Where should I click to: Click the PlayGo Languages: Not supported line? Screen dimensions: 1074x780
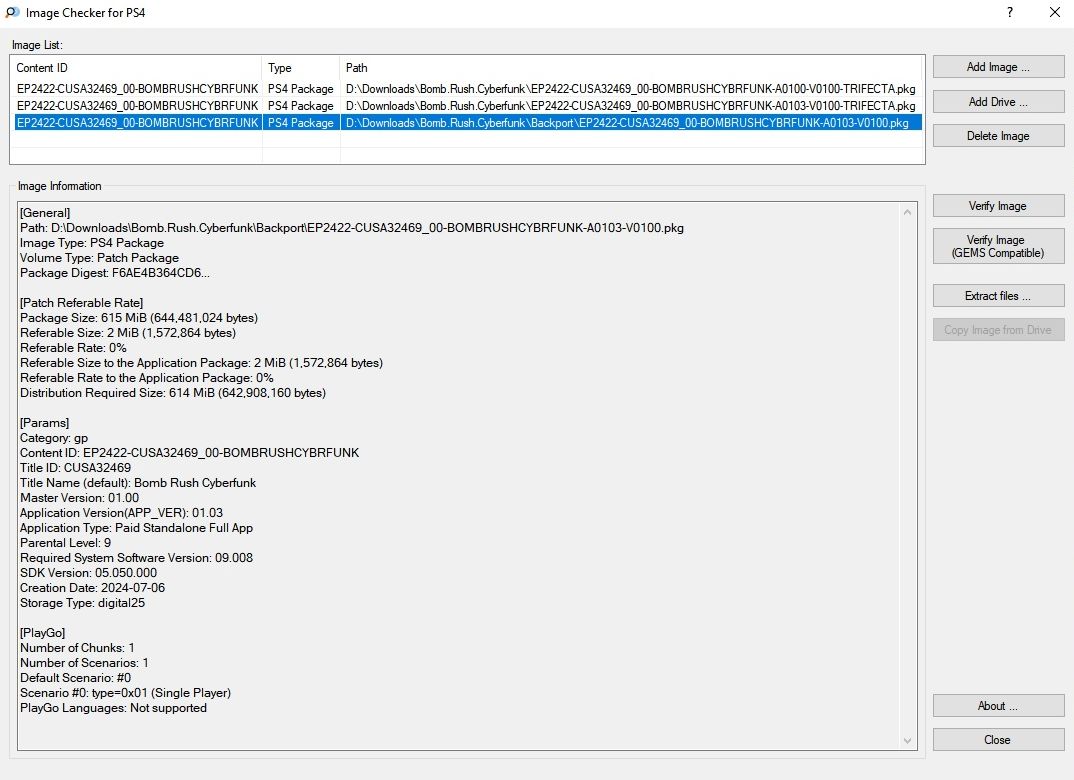pos(113,707)
